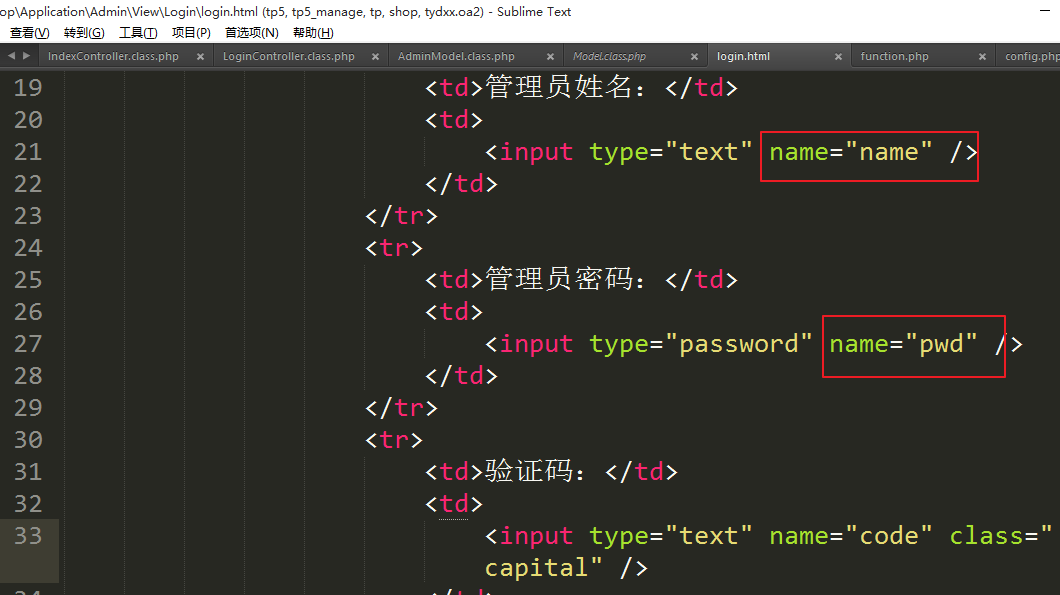
Task: Open the 项目(P) menu
Action: click(191, 33)
